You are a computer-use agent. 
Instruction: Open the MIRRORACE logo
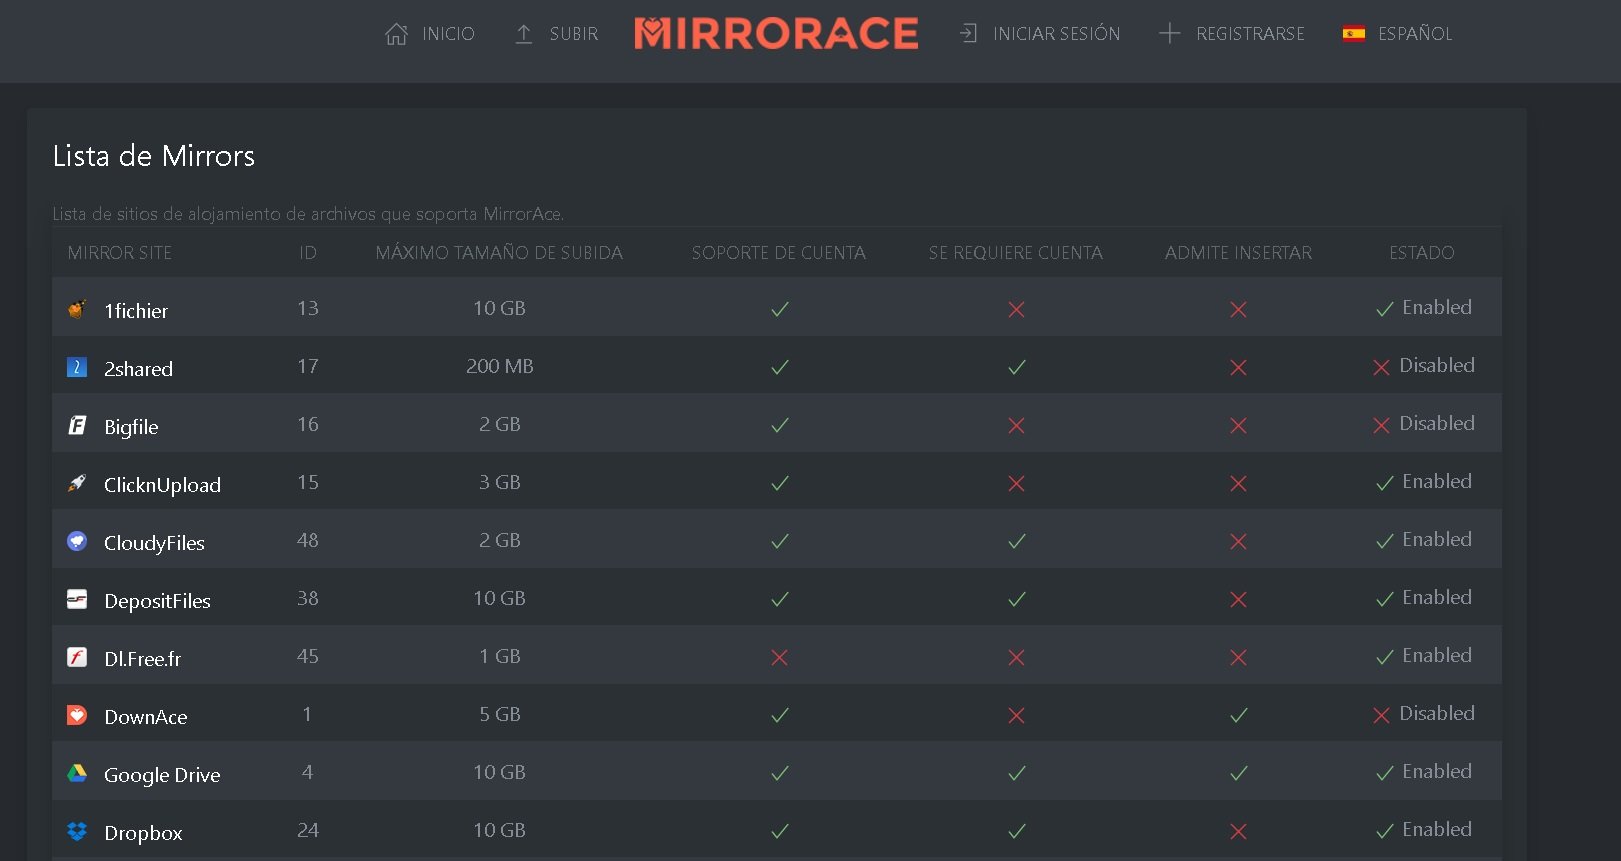776,33
